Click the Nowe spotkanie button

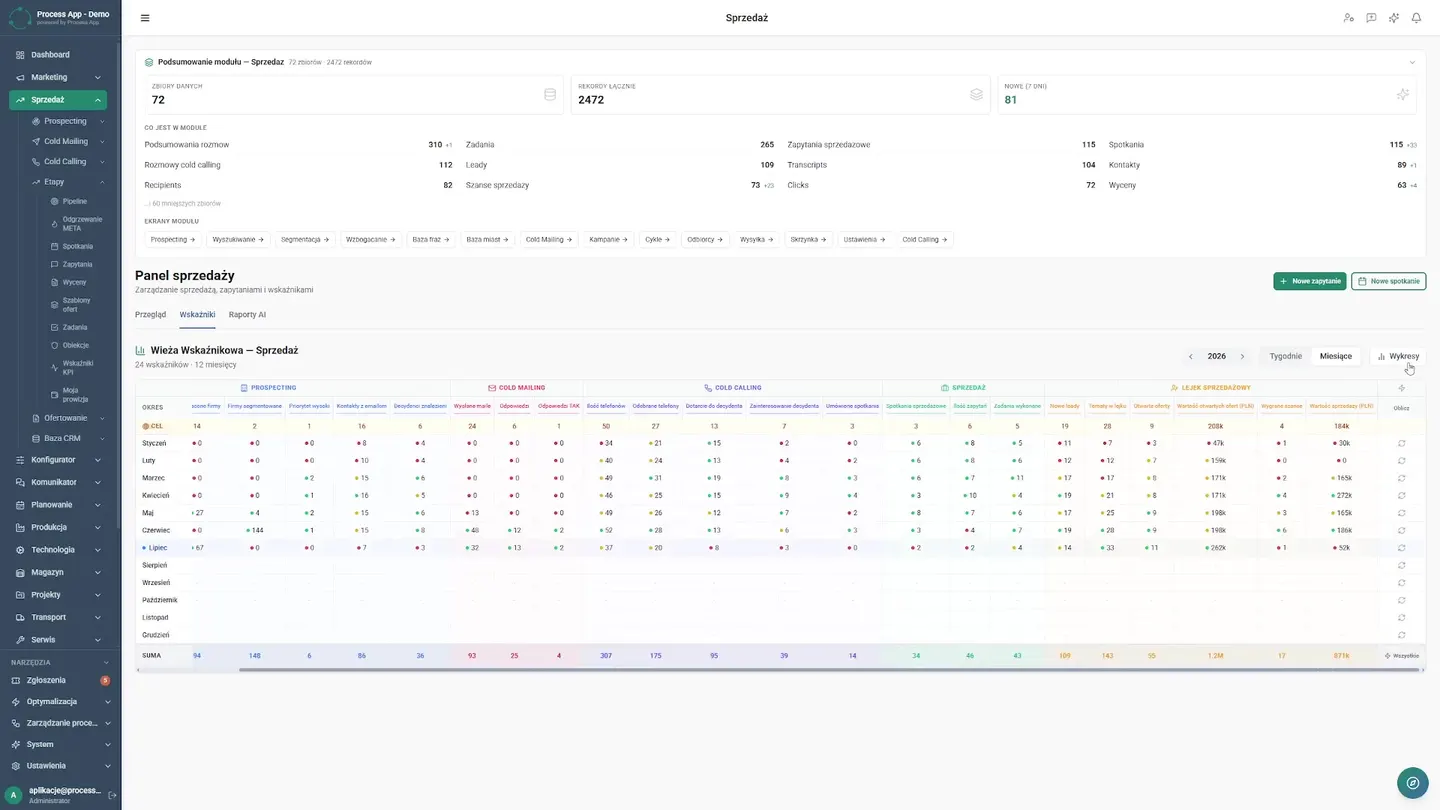click(x=1388, y=281)
